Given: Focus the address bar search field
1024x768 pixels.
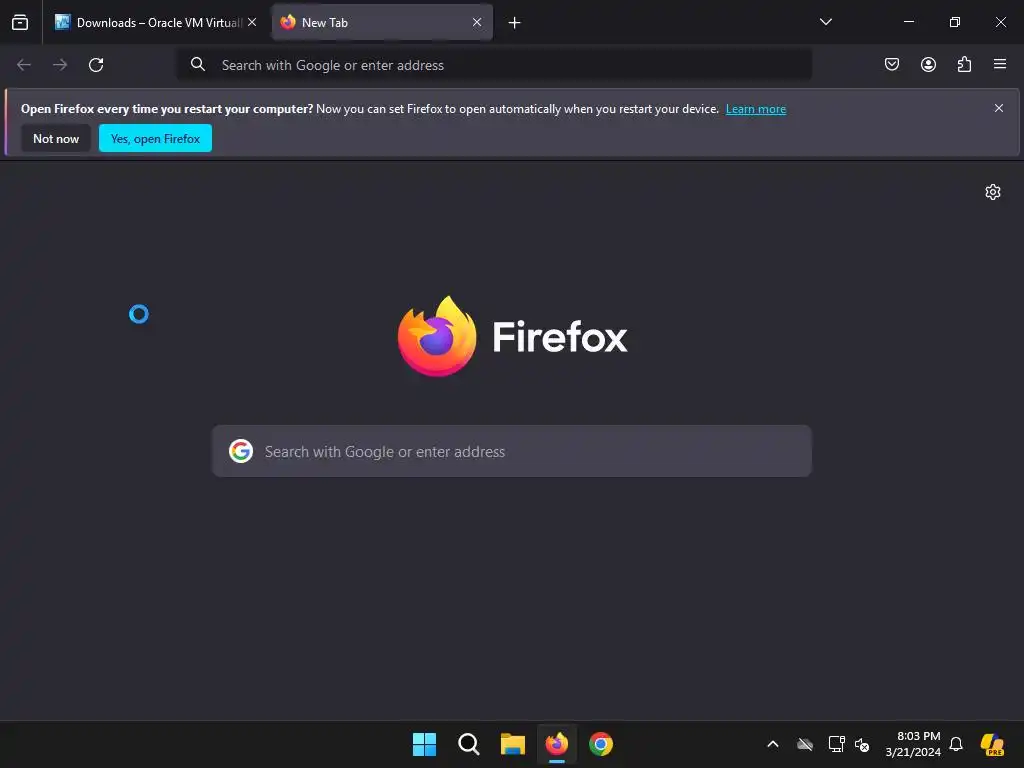Looking at the screenshot, I should coord(494,65).
